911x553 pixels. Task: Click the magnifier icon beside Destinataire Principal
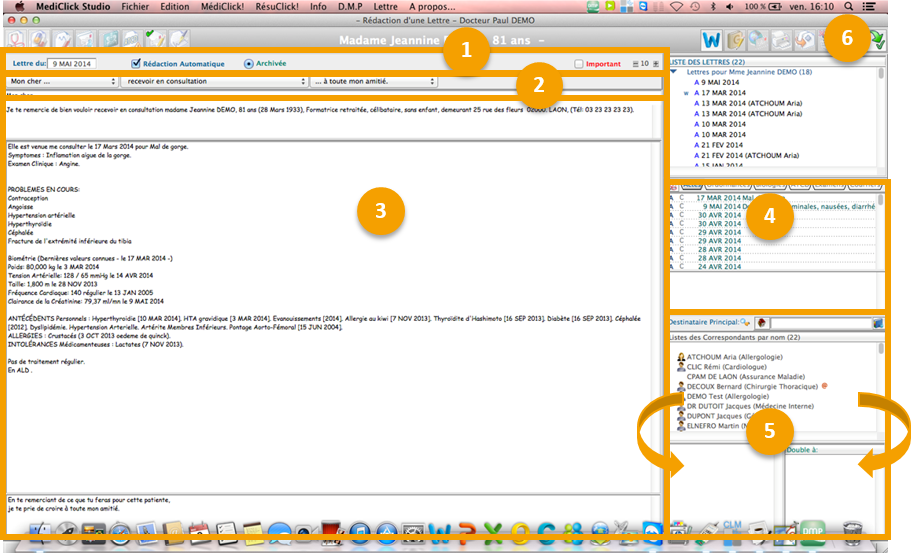pyautogui.click(x=745, y=323)
